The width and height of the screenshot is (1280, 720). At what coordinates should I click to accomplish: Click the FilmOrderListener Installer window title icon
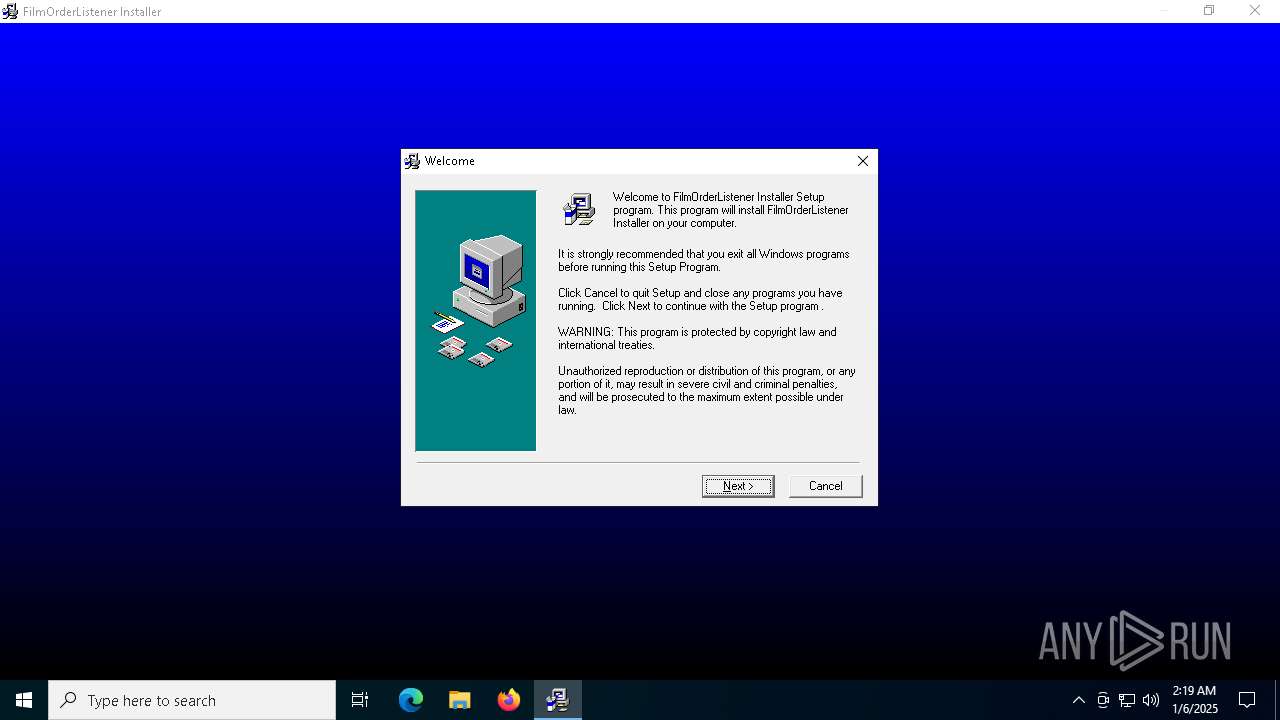tap(10, 11)
